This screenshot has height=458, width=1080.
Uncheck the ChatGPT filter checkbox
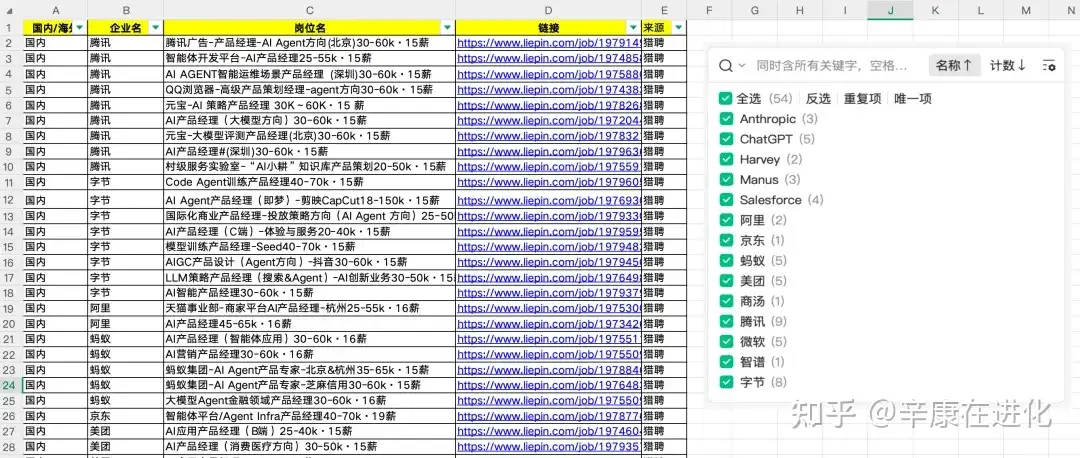[725, 139]
